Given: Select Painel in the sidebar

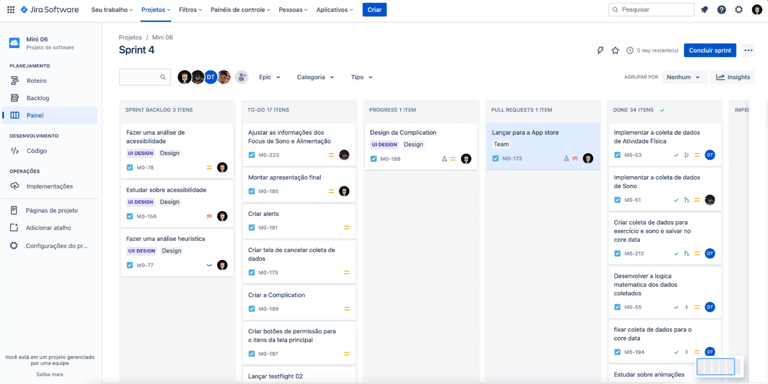Looking at the screenshot, I should tap(49, 115).
